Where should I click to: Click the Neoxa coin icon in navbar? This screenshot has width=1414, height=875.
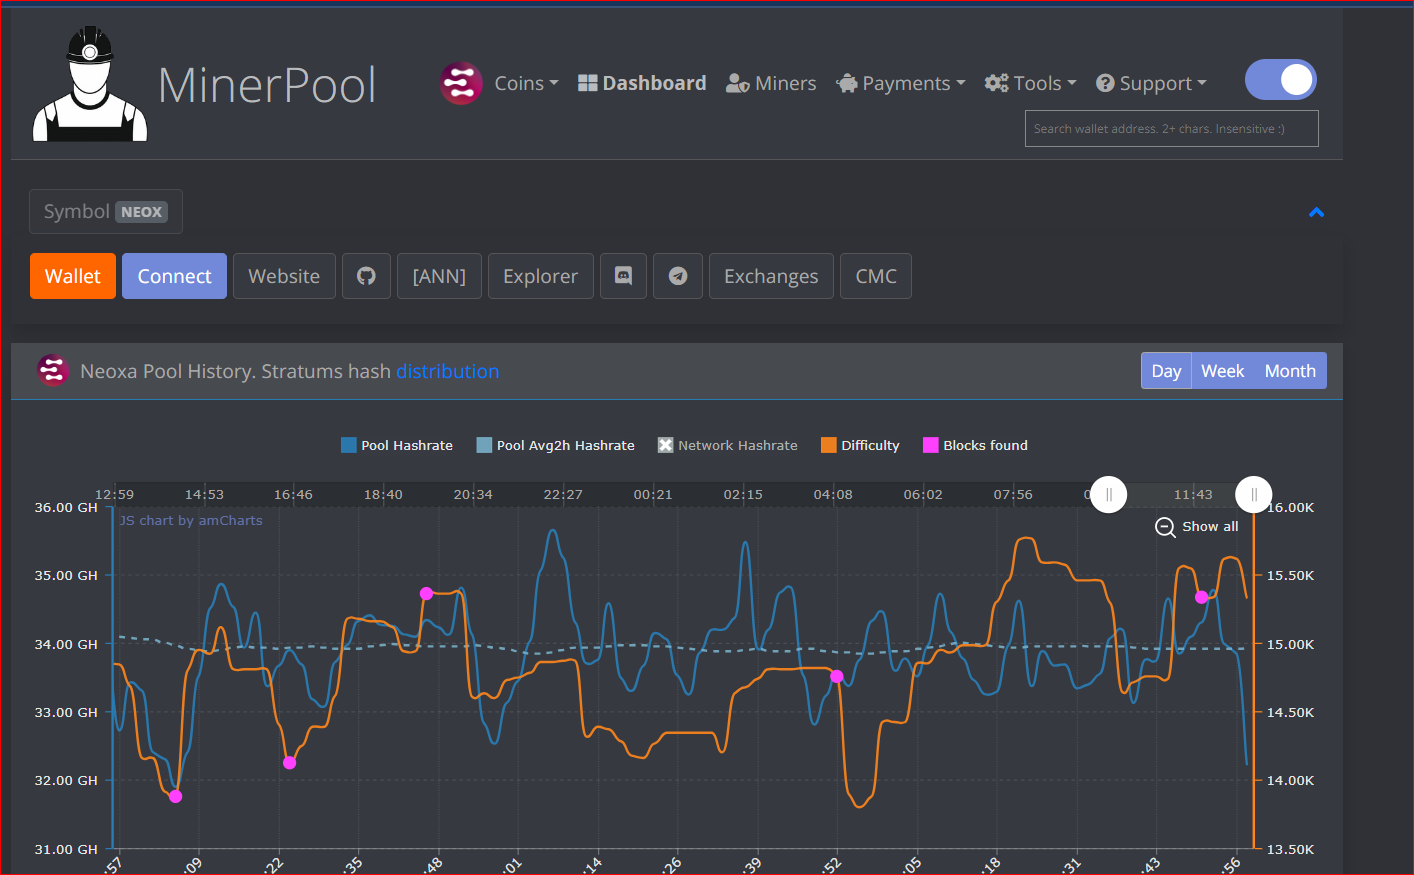click(x=461, y=83)
